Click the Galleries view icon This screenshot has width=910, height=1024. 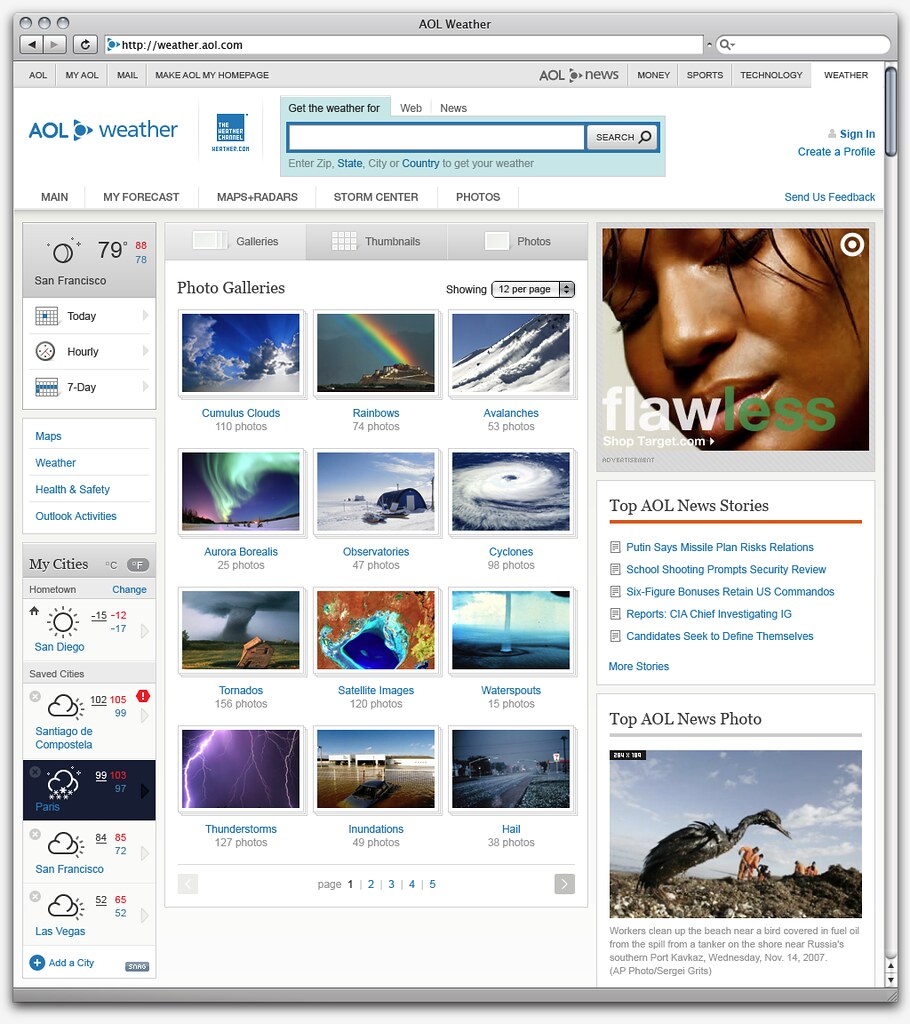point(210,241)
